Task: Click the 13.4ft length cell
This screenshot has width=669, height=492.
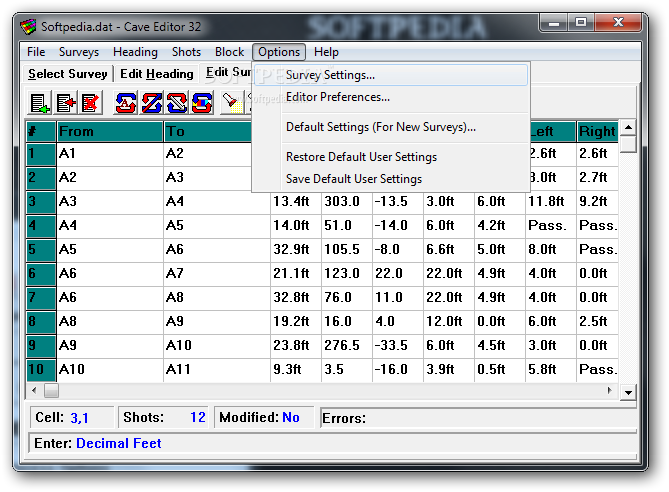Action: pyautogui.click(x=295, y=202)
